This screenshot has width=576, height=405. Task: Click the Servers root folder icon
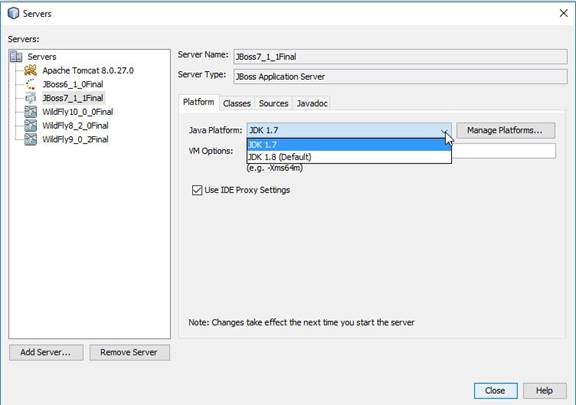16,57
